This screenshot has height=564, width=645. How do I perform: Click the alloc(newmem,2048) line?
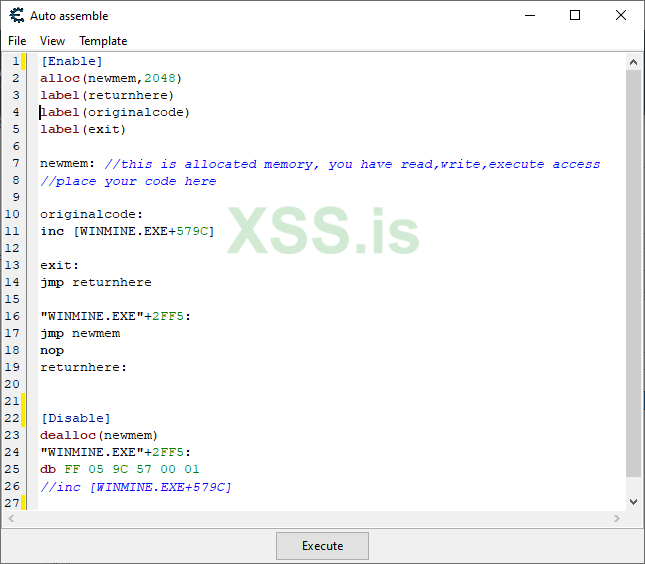pos(111,78)
